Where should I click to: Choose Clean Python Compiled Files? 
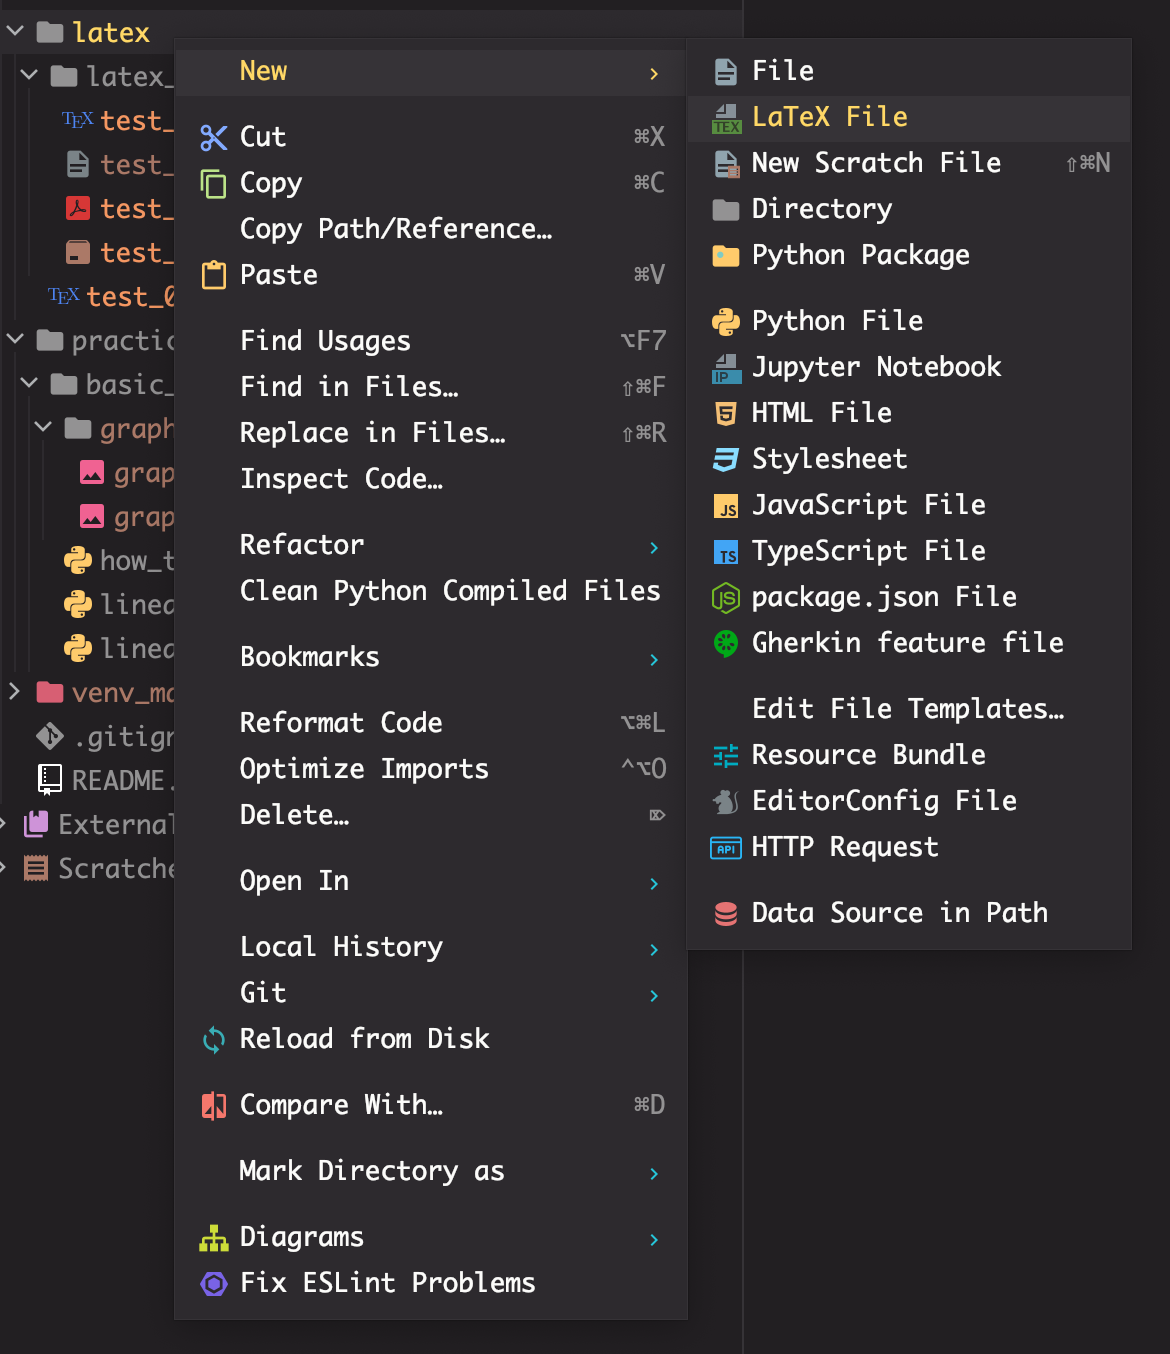tap(431, 591)
